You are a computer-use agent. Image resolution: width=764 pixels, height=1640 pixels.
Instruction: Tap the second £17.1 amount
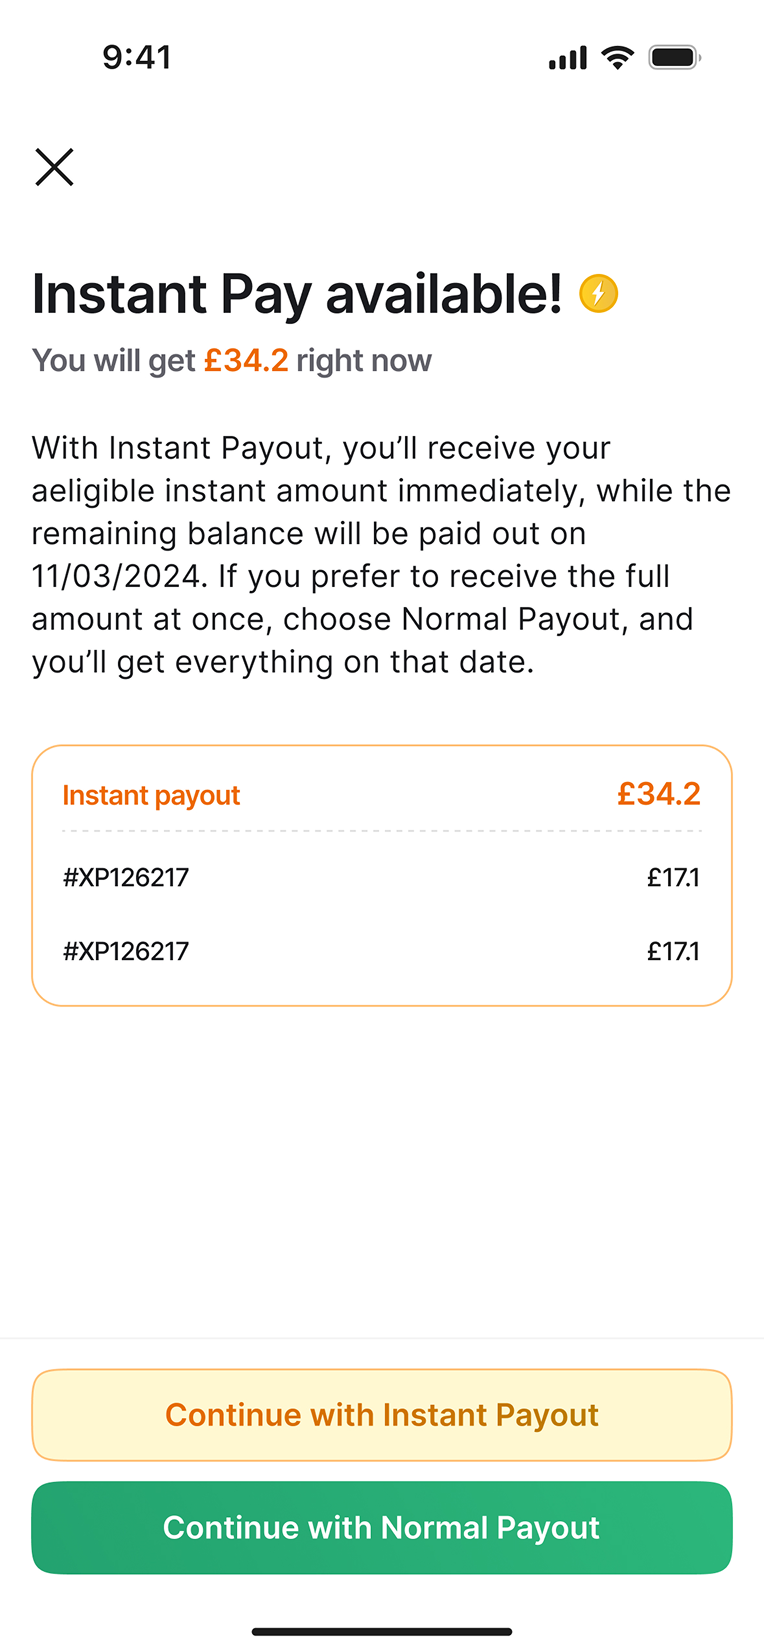click(x=673, y=951)
